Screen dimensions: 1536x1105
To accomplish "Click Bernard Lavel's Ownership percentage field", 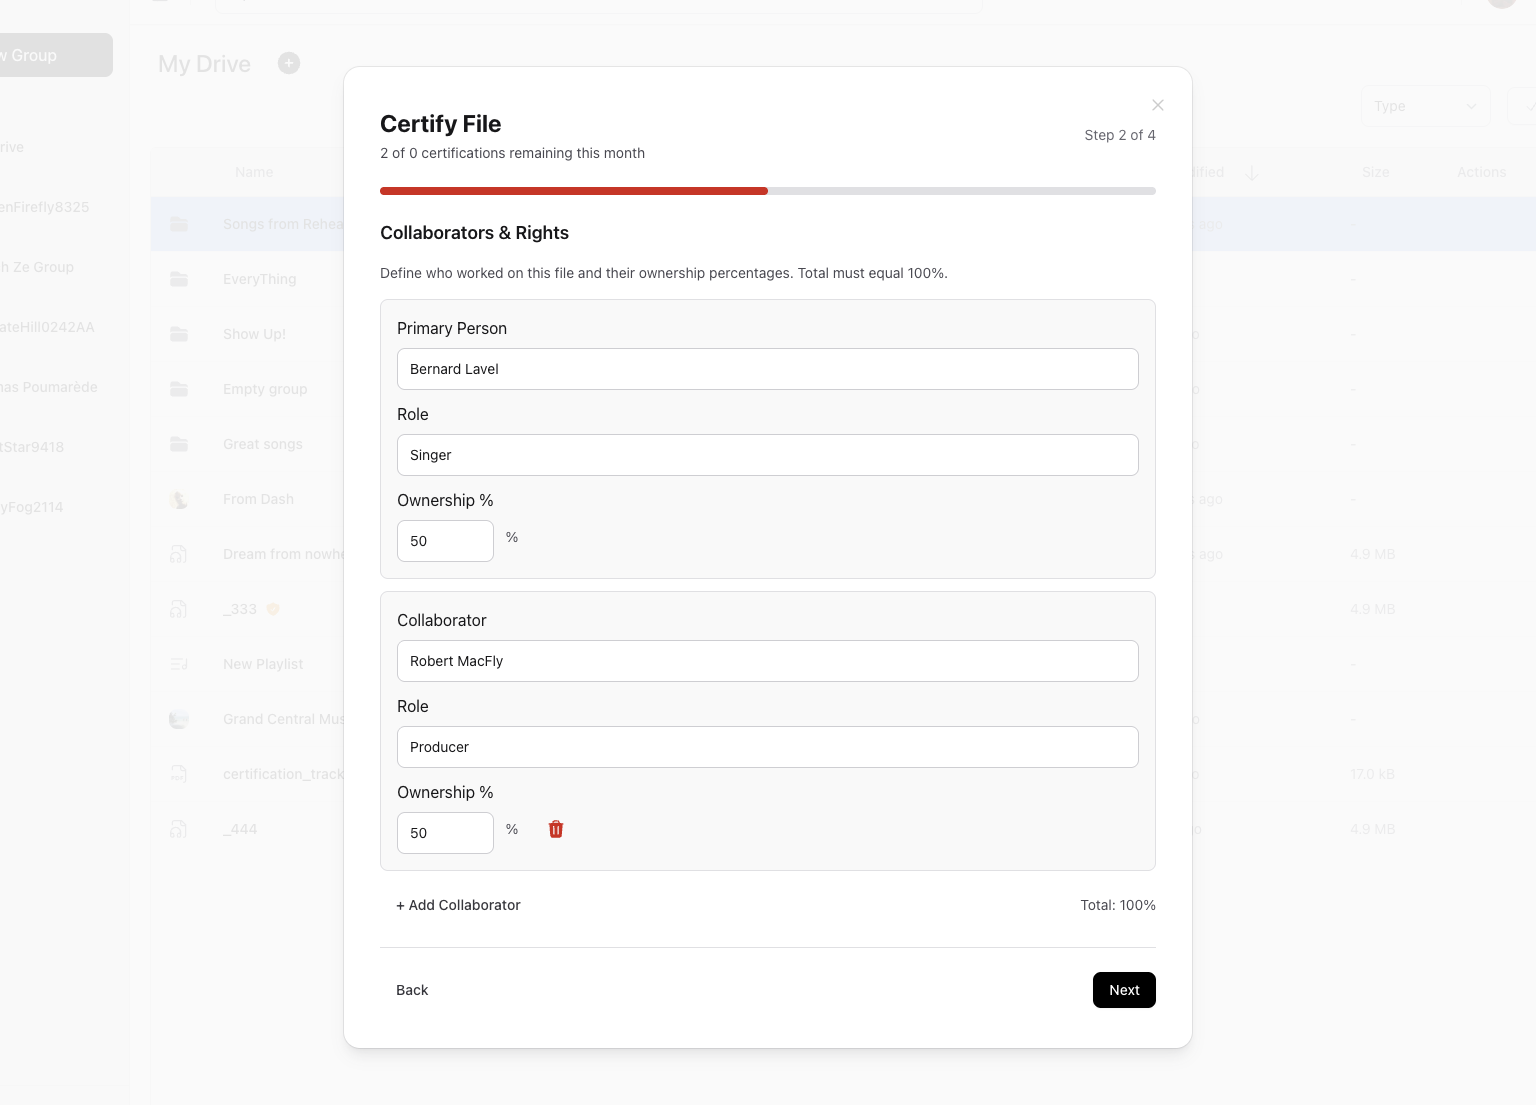I will pos(445,541).
